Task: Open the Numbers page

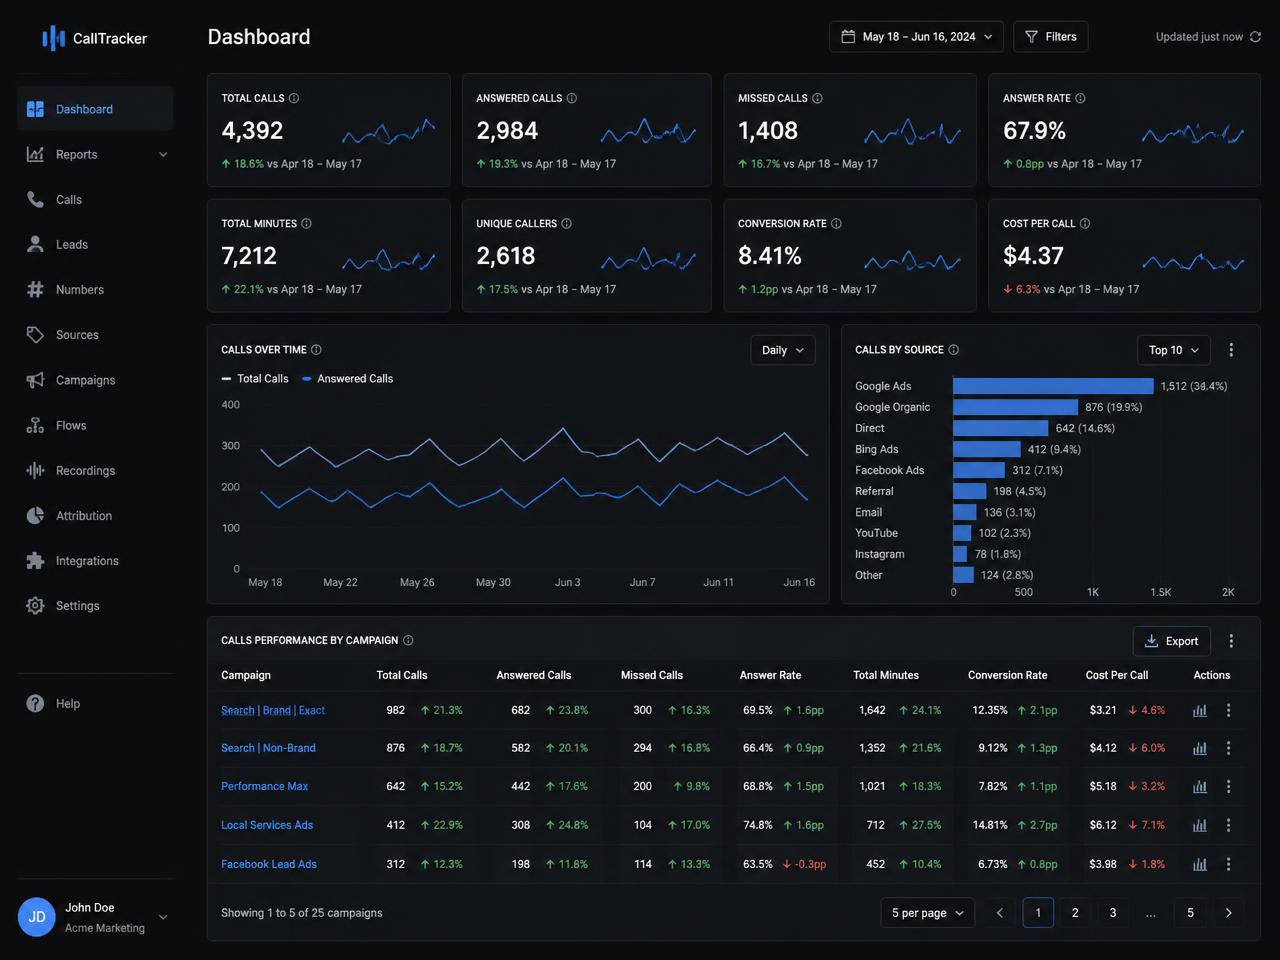Action: pos(95,289)
